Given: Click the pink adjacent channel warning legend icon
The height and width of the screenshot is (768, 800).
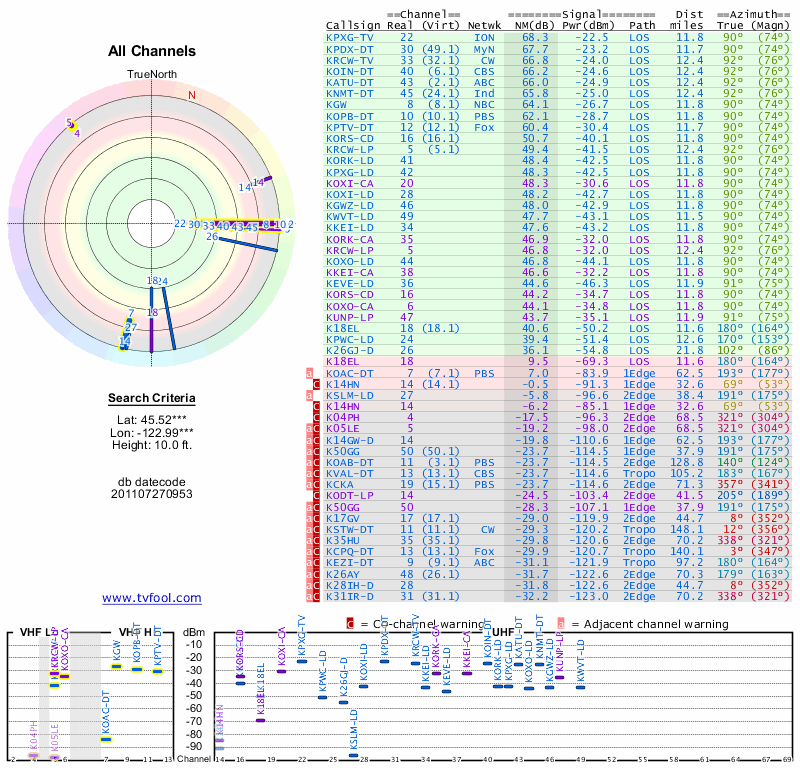Looking at the screenshot, I should click(561, 624).
